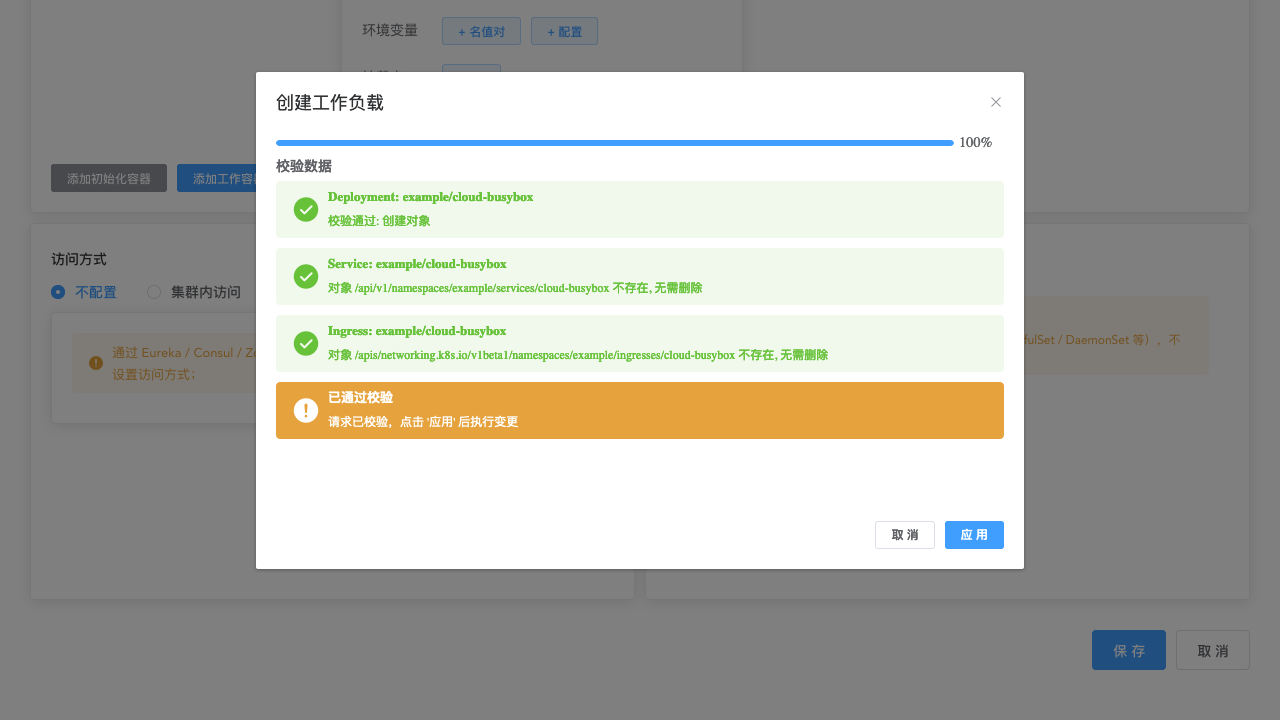
Task: Click the 应用 button to apply changes
Action: pyautogui.click(x=974, y=535)
